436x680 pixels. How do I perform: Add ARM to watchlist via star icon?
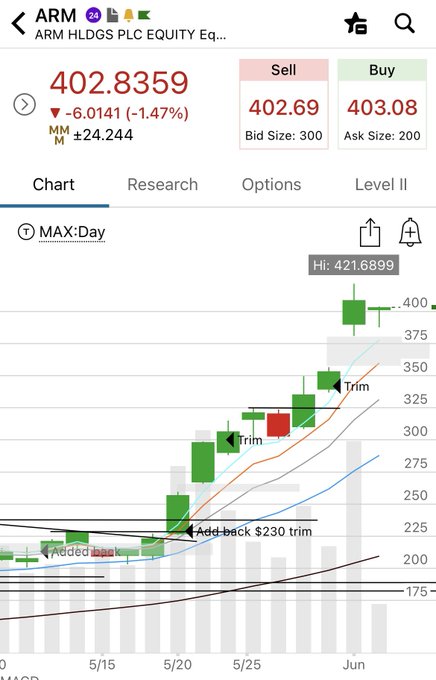click(356, 23)
